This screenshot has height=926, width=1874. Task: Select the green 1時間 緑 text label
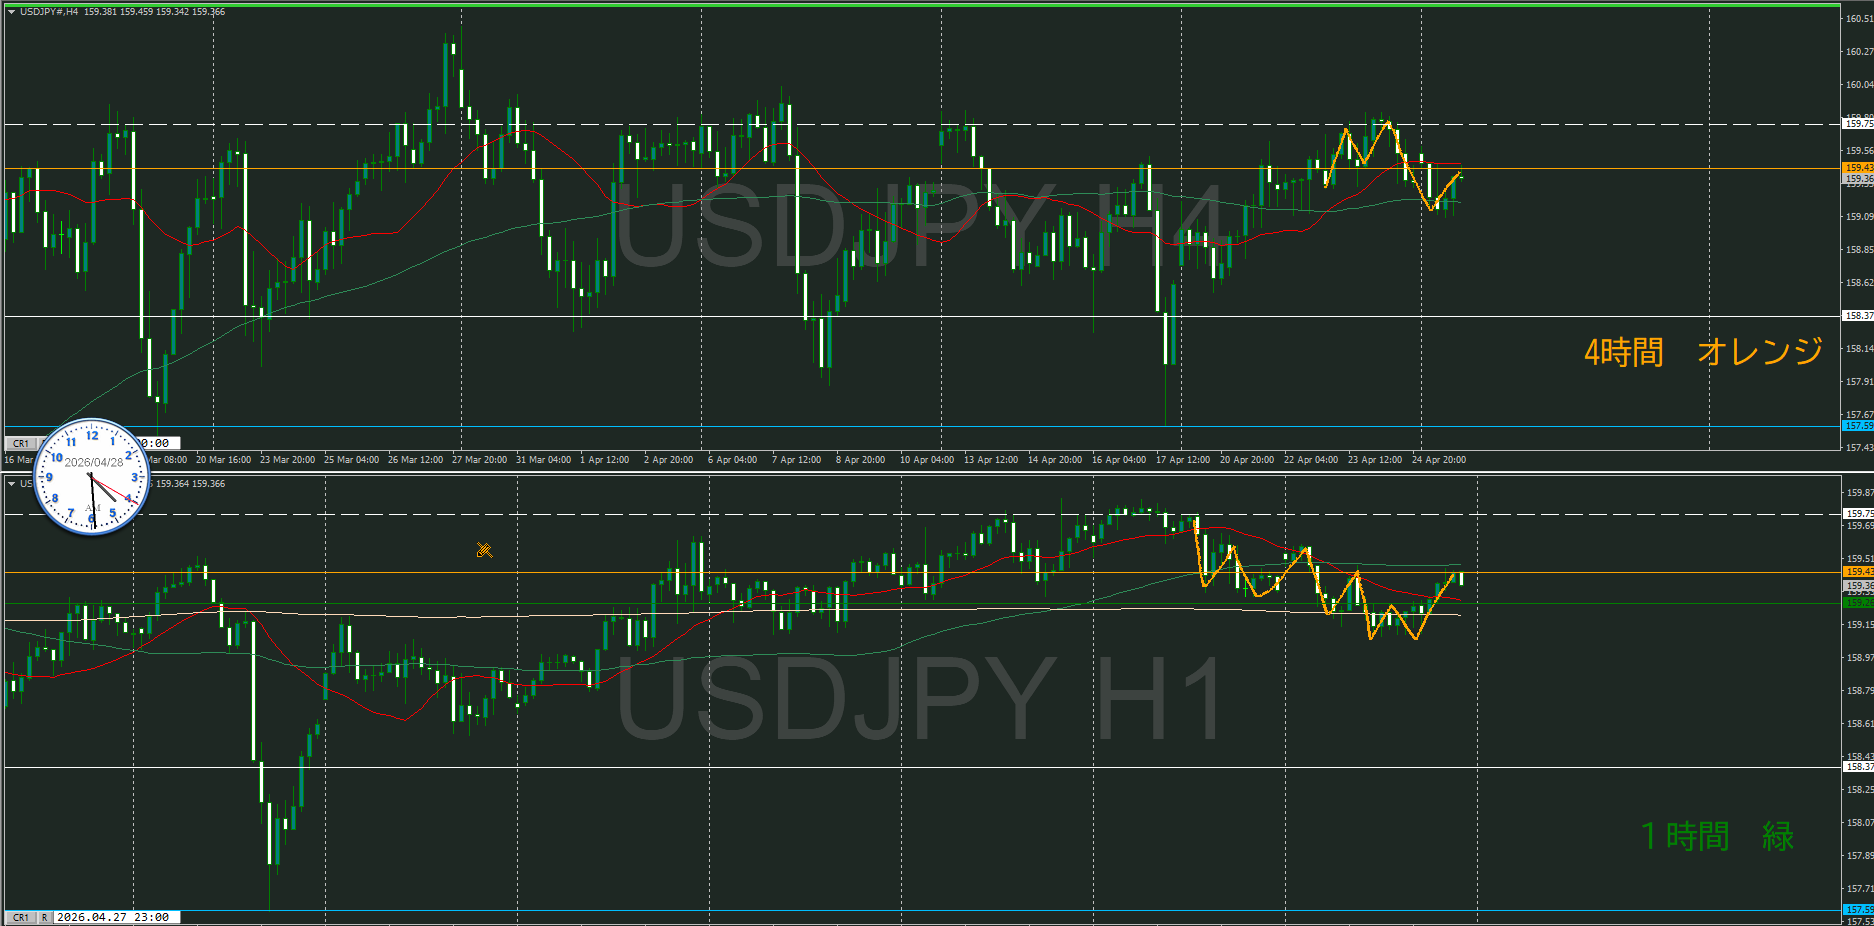tap(1717, 836)
